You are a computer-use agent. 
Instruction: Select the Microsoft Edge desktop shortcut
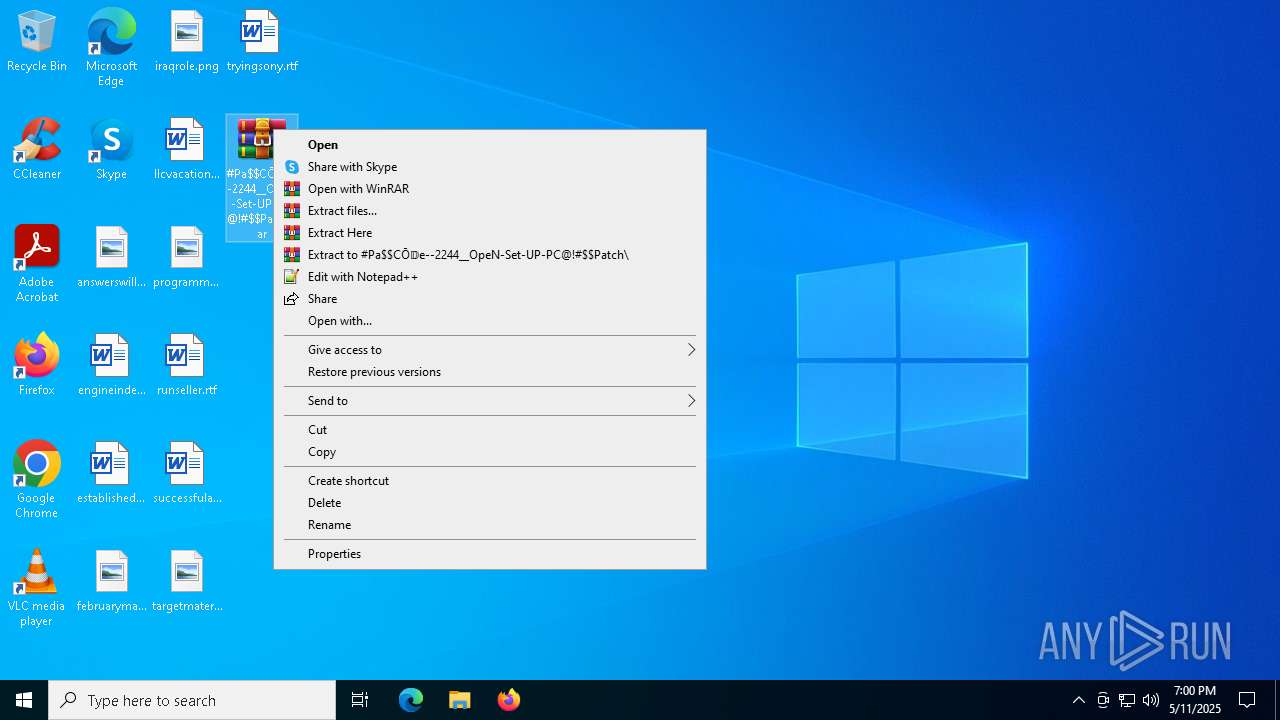[x=111, y=48]
